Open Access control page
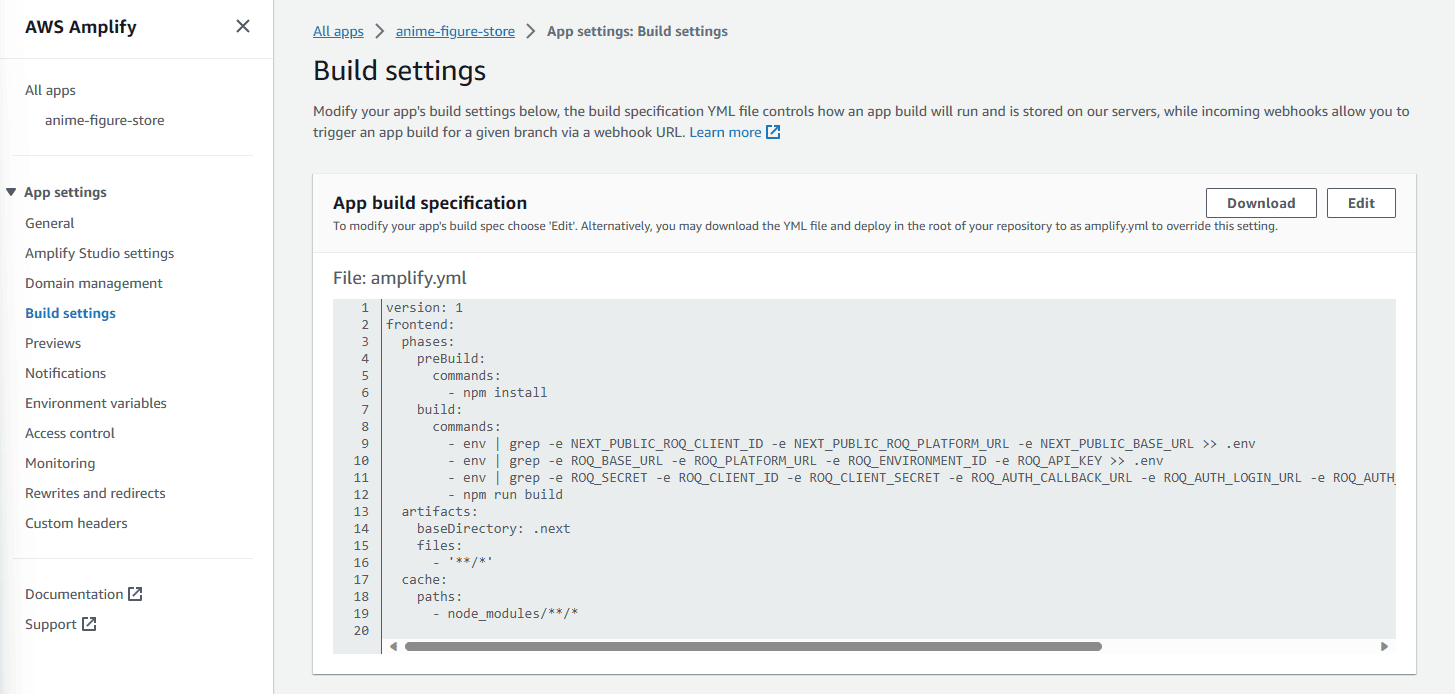 pos(70,433)
